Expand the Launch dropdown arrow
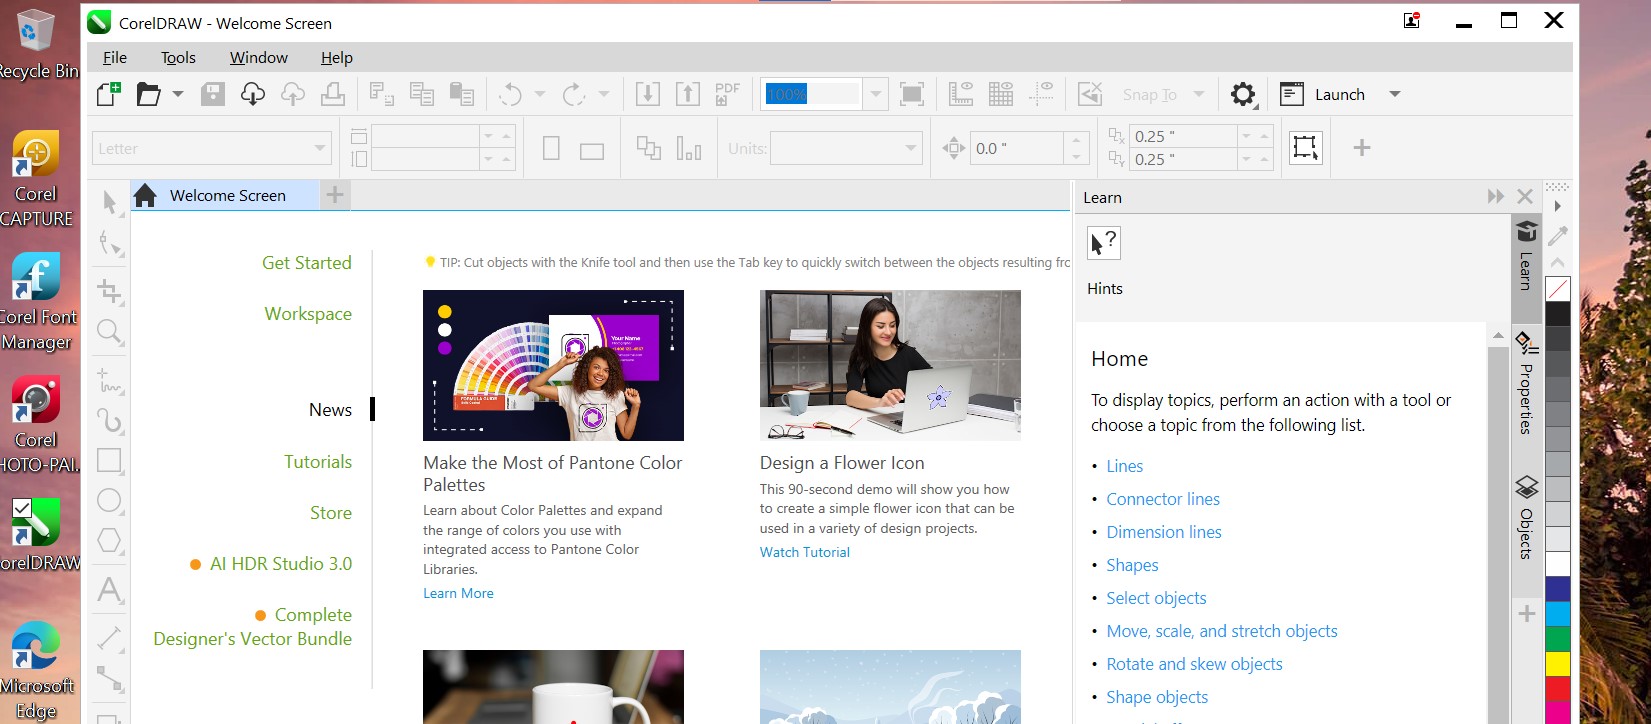1651x724 pixels. [1395, 94]
